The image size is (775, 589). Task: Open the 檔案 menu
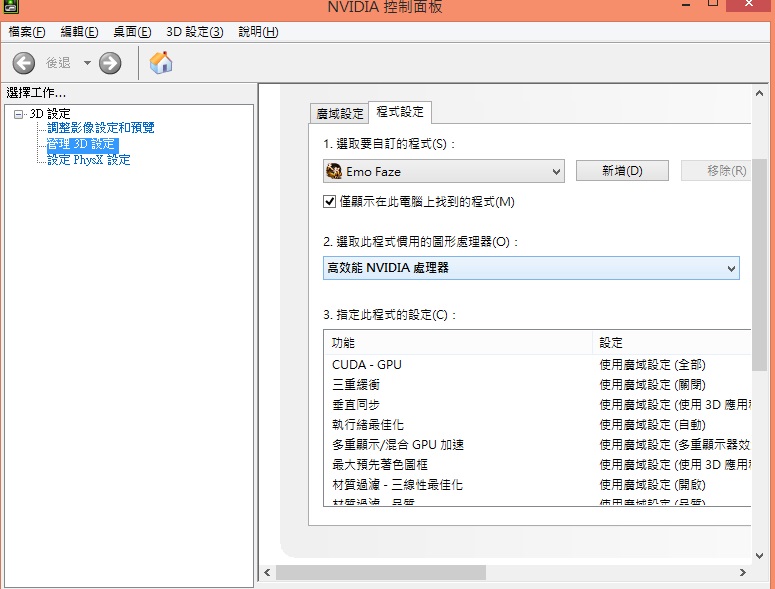click(x=27, y=32)
